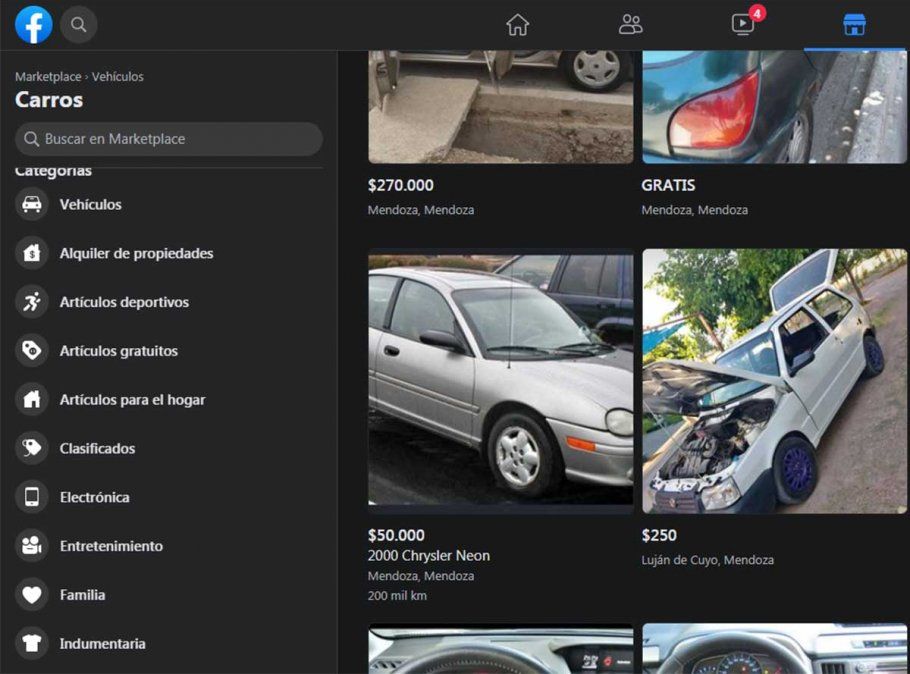Select the Entretenimiento category
The image size is (910, 674).
pyautogui.click(x=111, y=546)
